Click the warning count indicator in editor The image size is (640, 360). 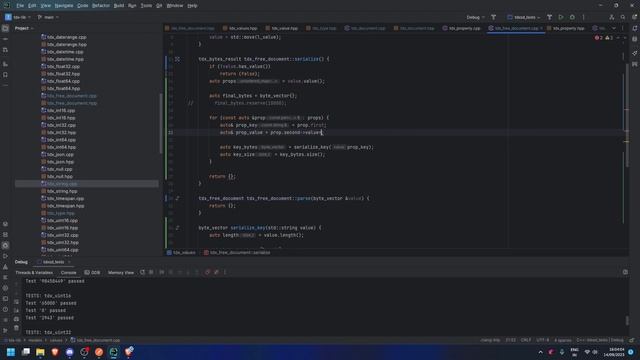tap(609, 38)
